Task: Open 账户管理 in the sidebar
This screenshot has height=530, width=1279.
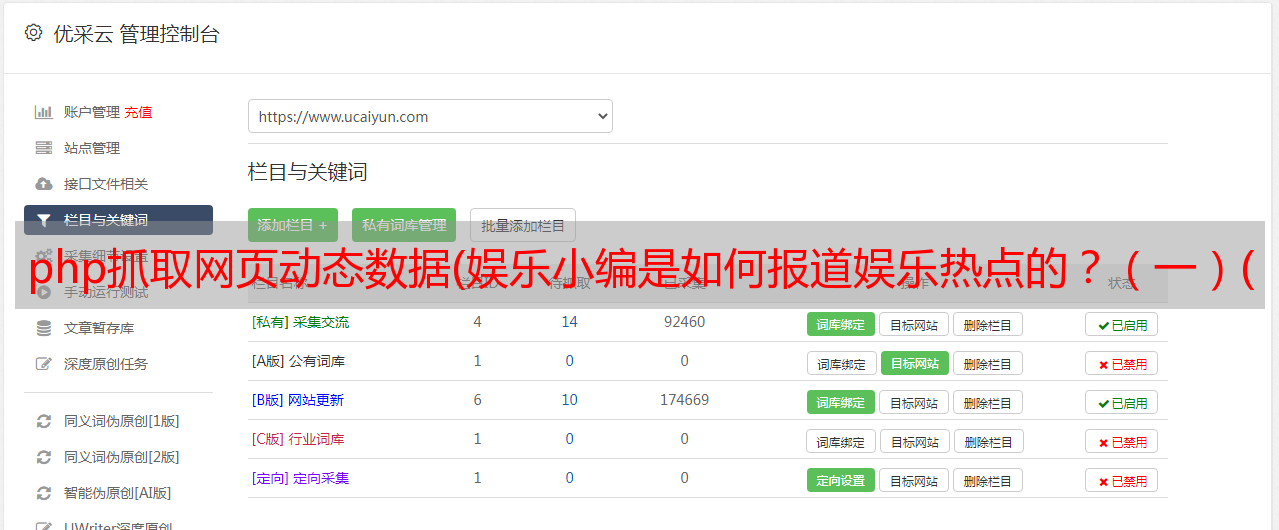Action: [92, 112]
